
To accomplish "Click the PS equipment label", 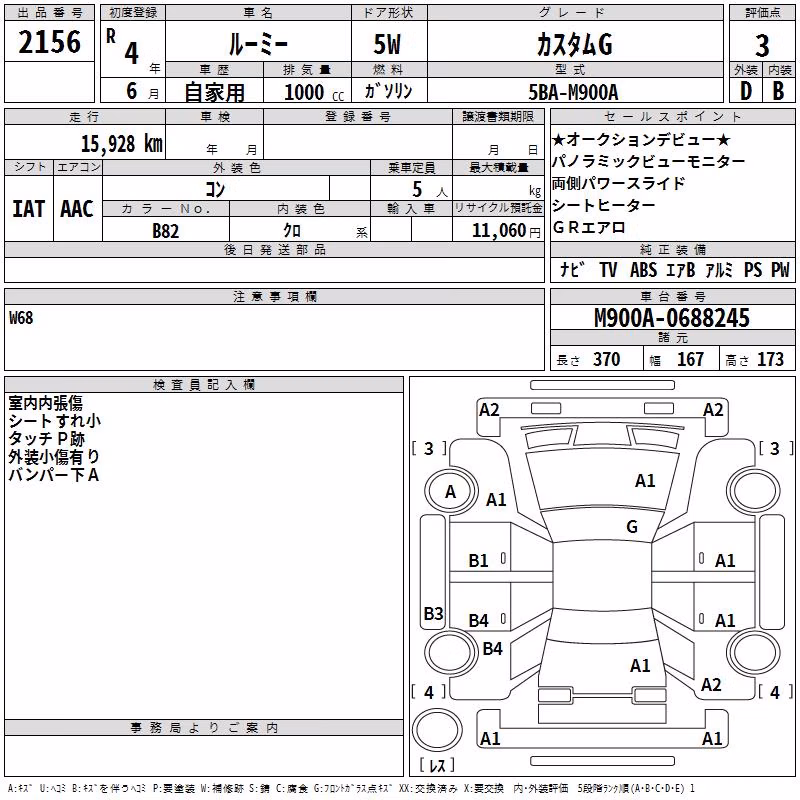I will coord(753,269).
